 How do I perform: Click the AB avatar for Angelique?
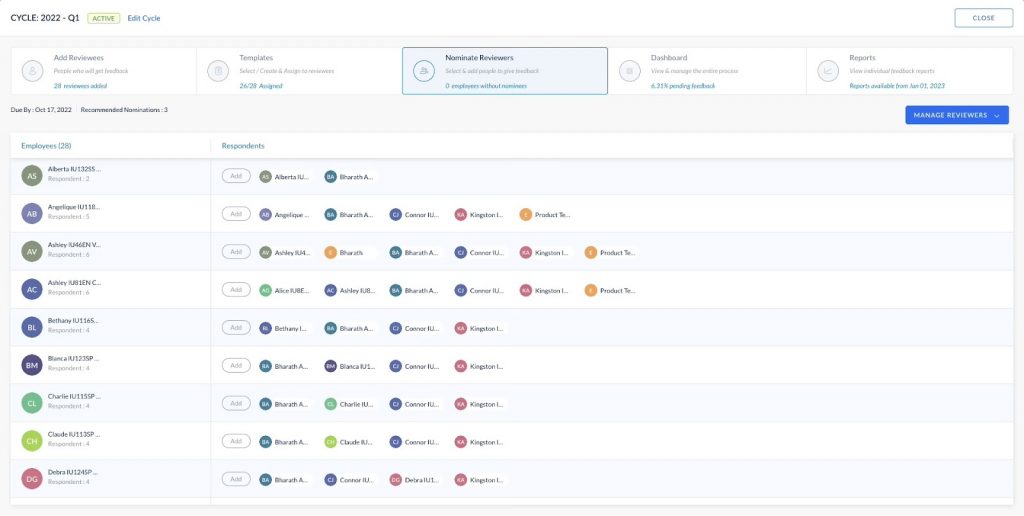[x=32, y=213]
